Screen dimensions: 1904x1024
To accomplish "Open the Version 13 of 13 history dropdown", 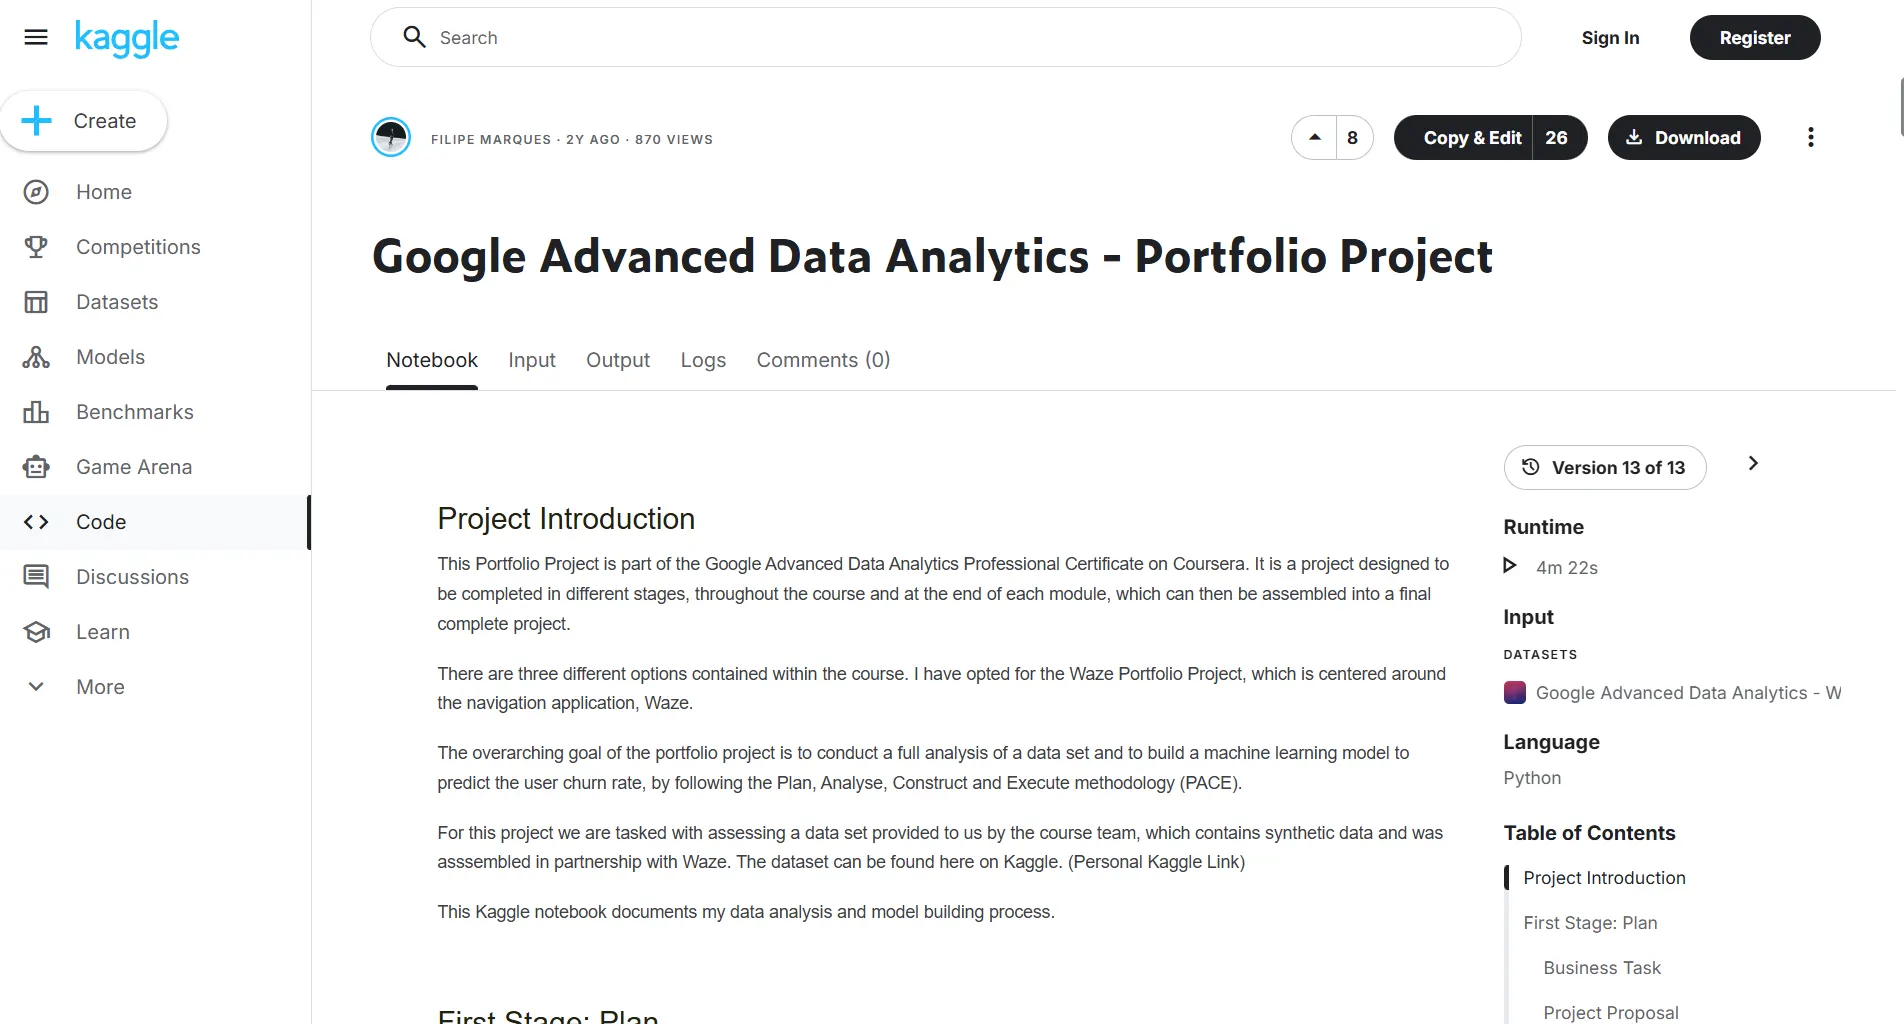I will coord(1605,467).
